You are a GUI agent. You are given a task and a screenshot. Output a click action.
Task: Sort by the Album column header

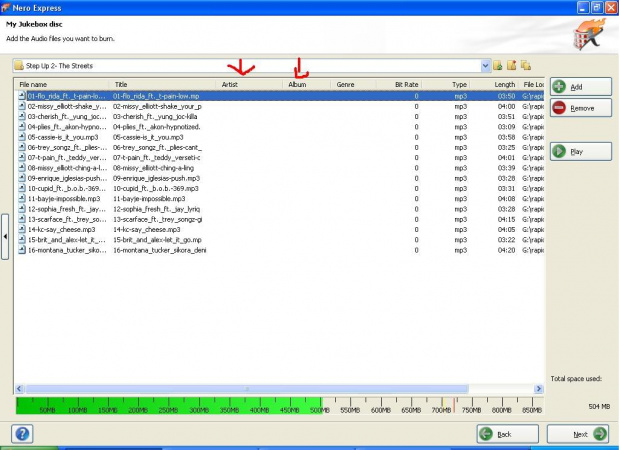pyautogui.click(x=297, y=85)
